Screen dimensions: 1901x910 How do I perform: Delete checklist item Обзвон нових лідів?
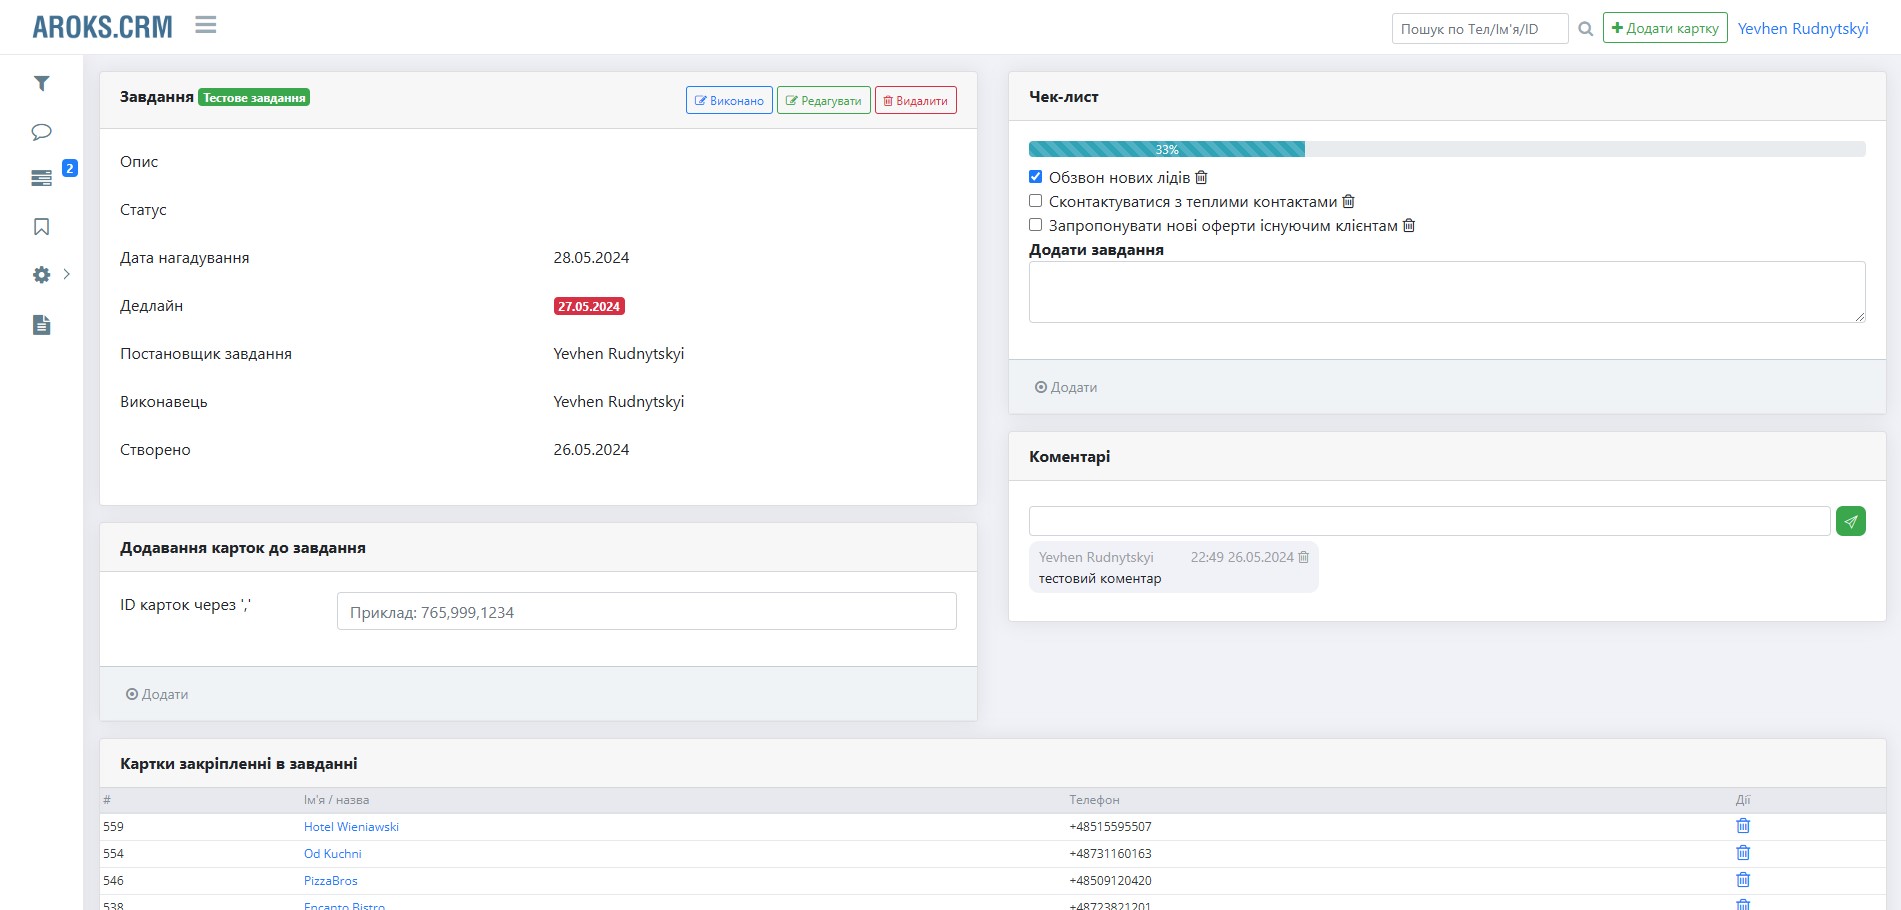pos(1201,177)
